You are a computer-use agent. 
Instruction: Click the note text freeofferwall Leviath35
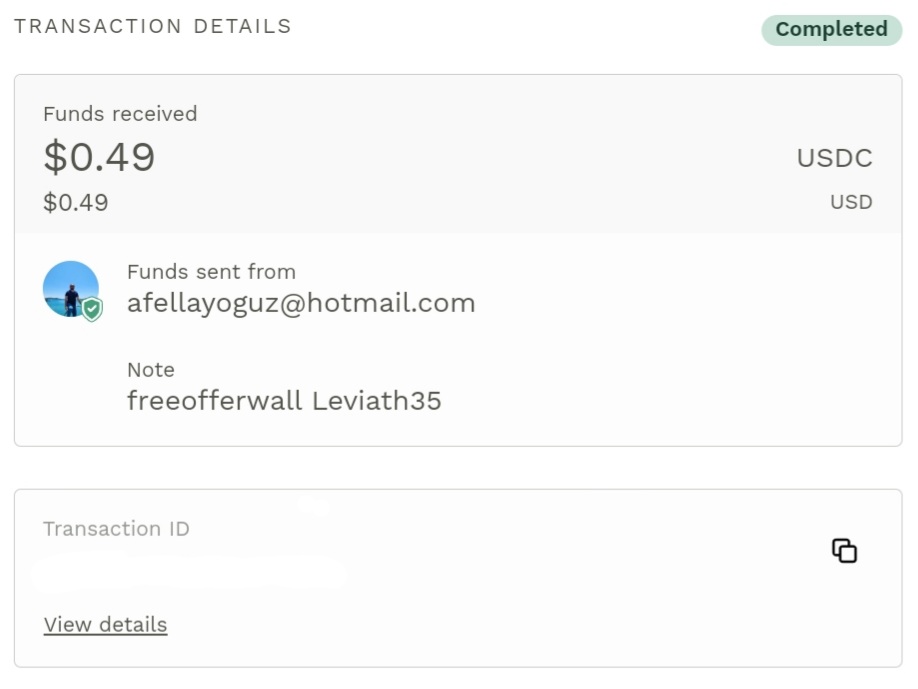tap(284, 401)
